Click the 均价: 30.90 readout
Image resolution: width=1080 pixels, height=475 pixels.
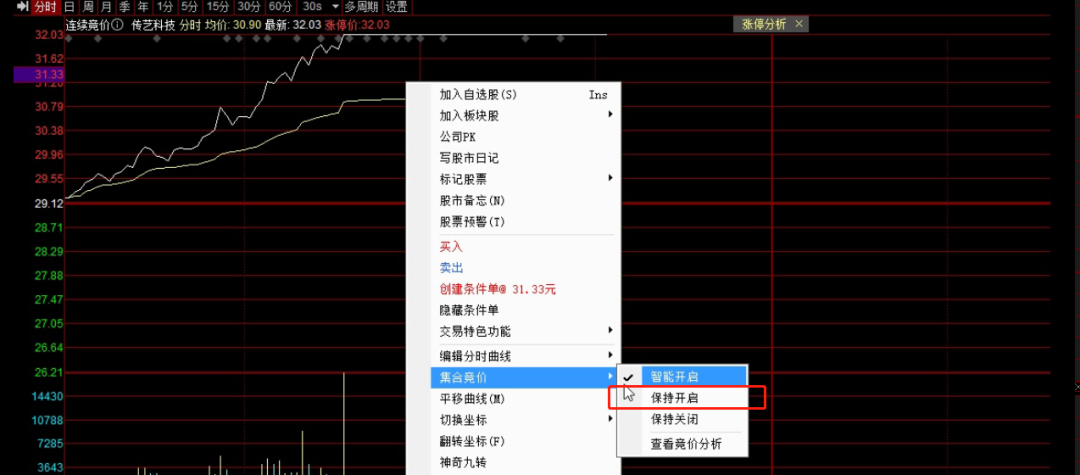[232, 25]
